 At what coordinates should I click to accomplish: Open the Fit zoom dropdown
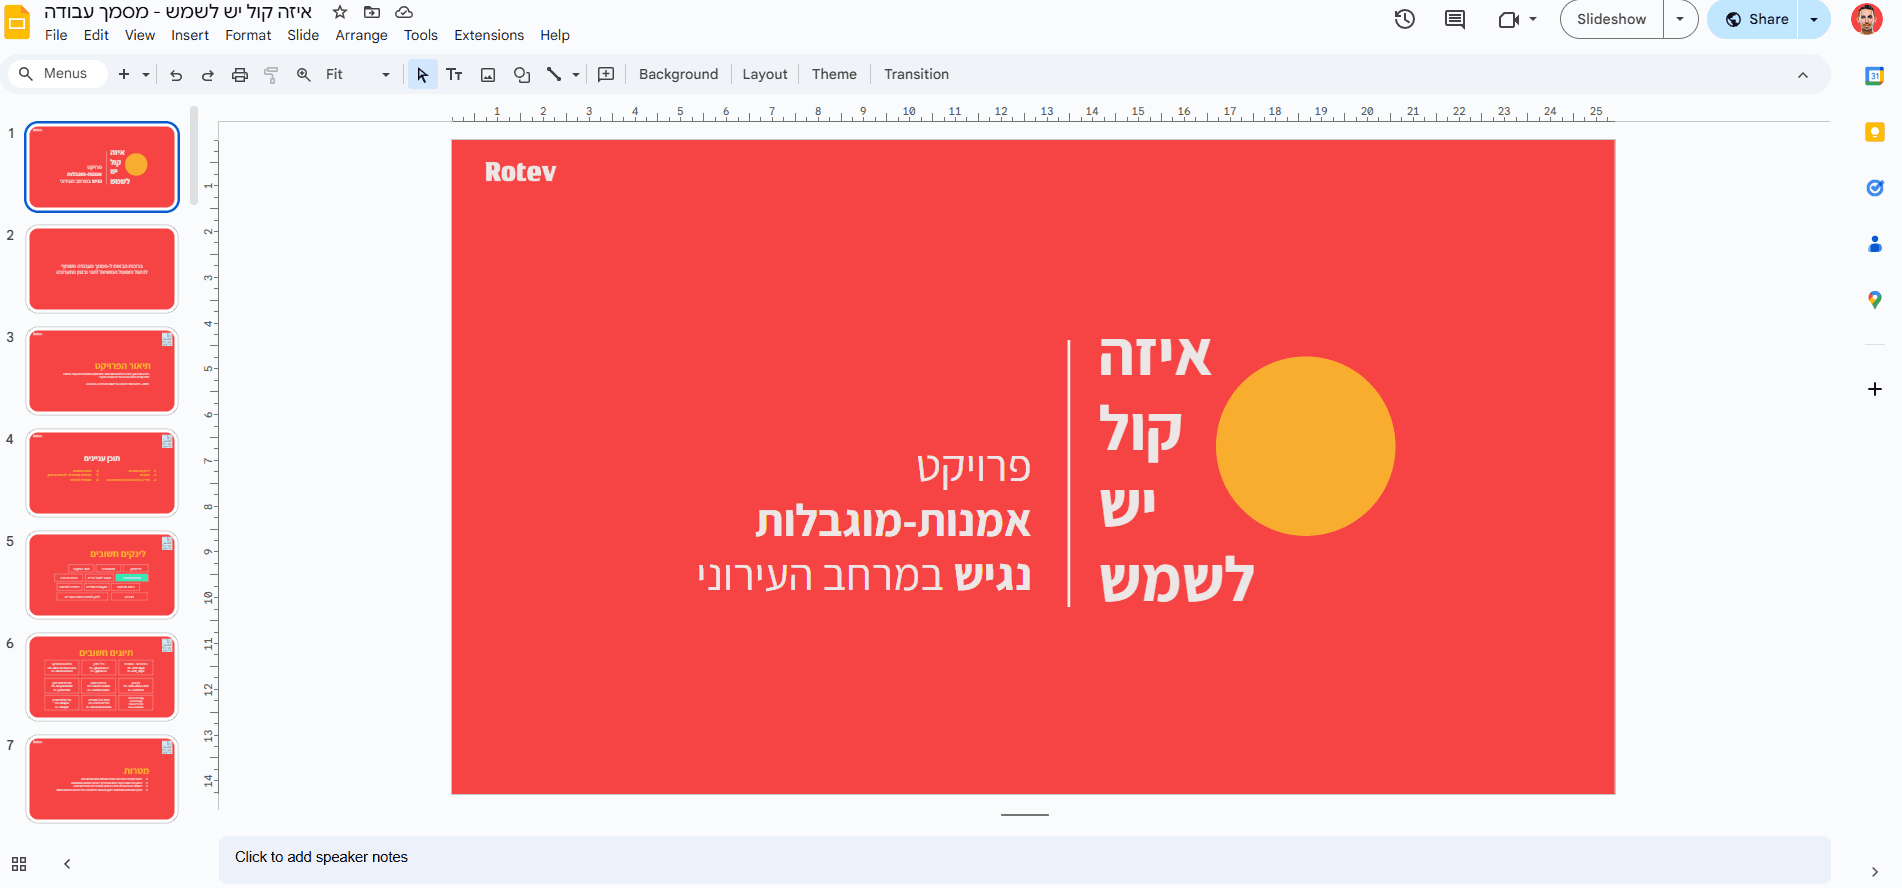tap(357, 74)
